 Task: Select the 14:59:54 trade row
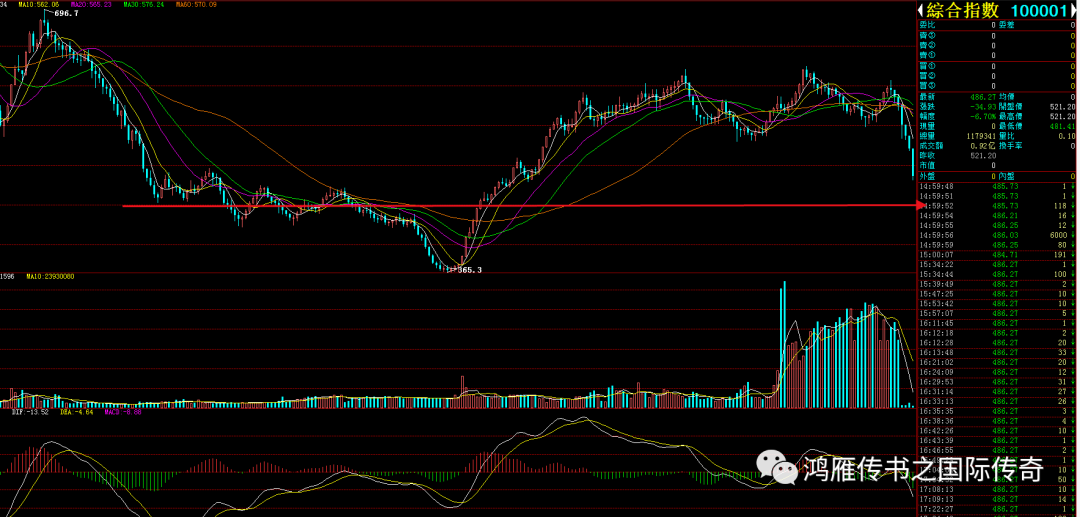click(x=997, y=215)
